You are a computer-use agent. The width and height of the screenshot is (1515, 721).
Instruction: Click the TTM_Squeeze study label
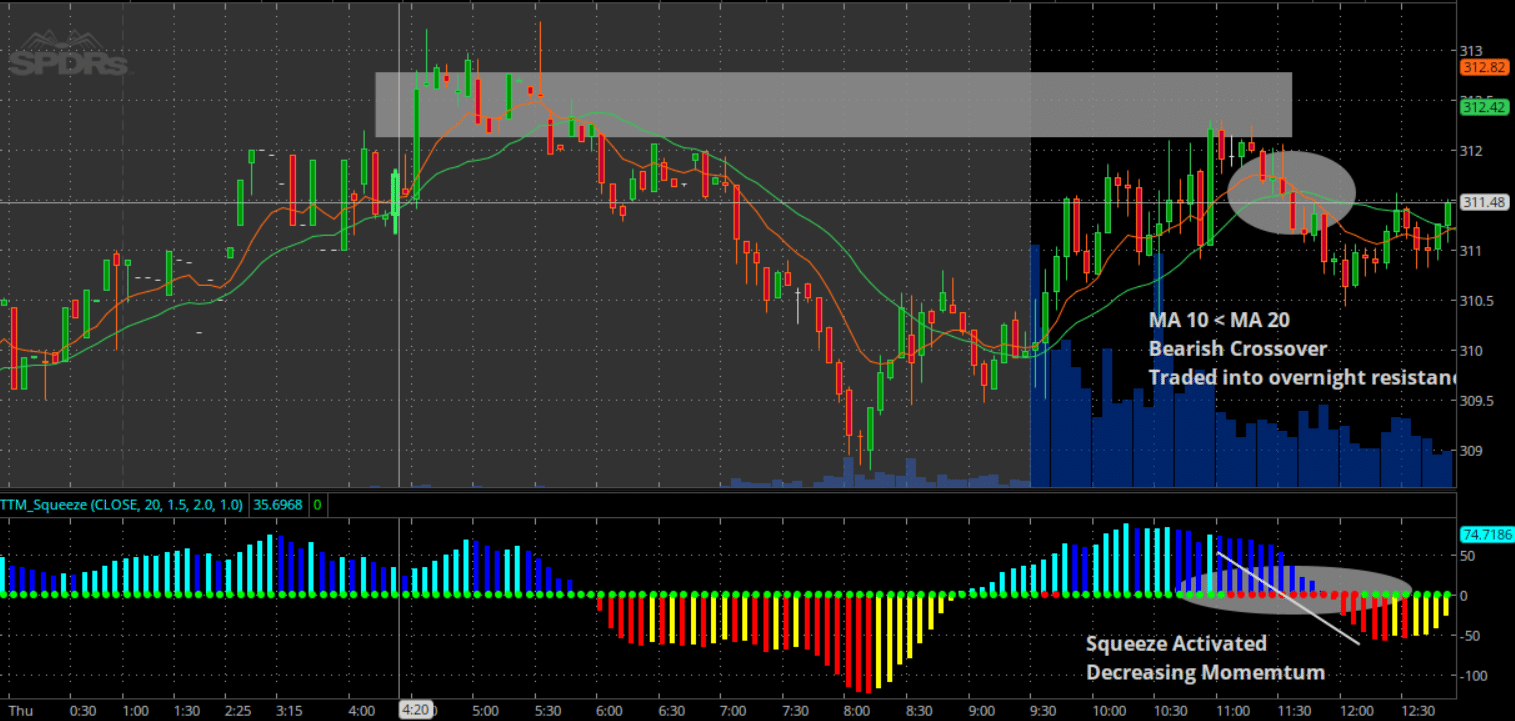point(121,505)
